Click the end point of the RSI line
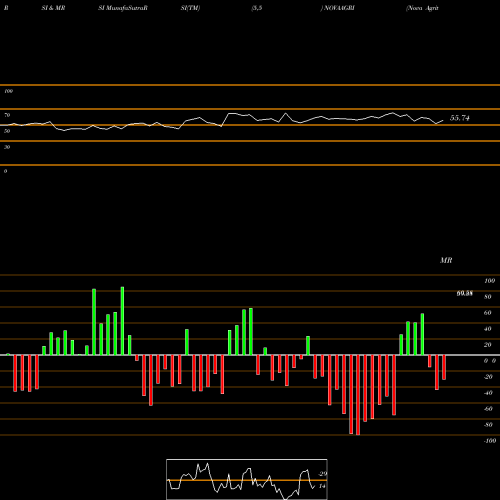500x500 pixels. coord(443,120)
